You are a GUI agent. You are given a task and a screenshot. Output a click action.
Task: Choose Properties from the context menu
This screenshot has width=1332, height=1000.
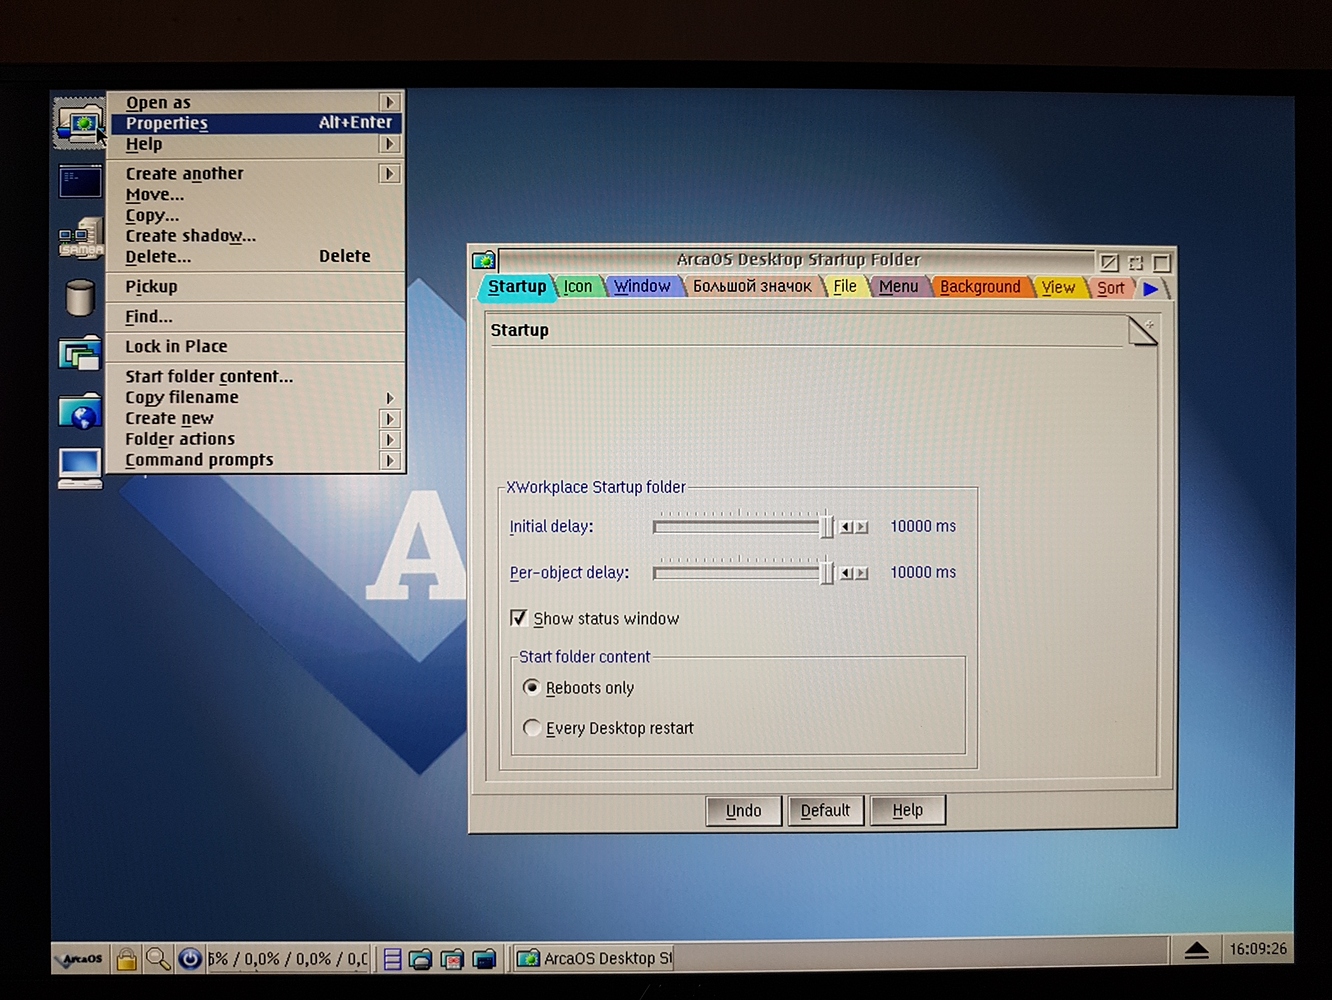pos(257,123)
